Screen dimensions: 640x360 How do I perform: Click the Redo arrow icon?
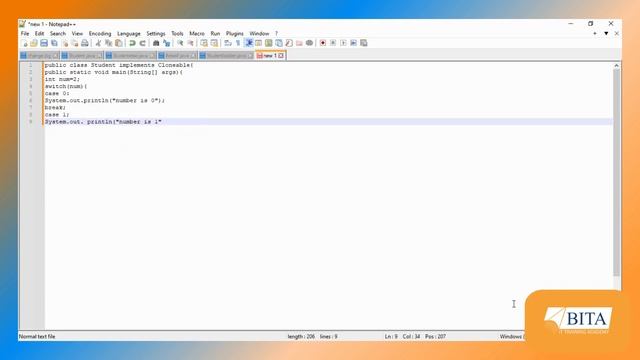[x=142, y=43]
